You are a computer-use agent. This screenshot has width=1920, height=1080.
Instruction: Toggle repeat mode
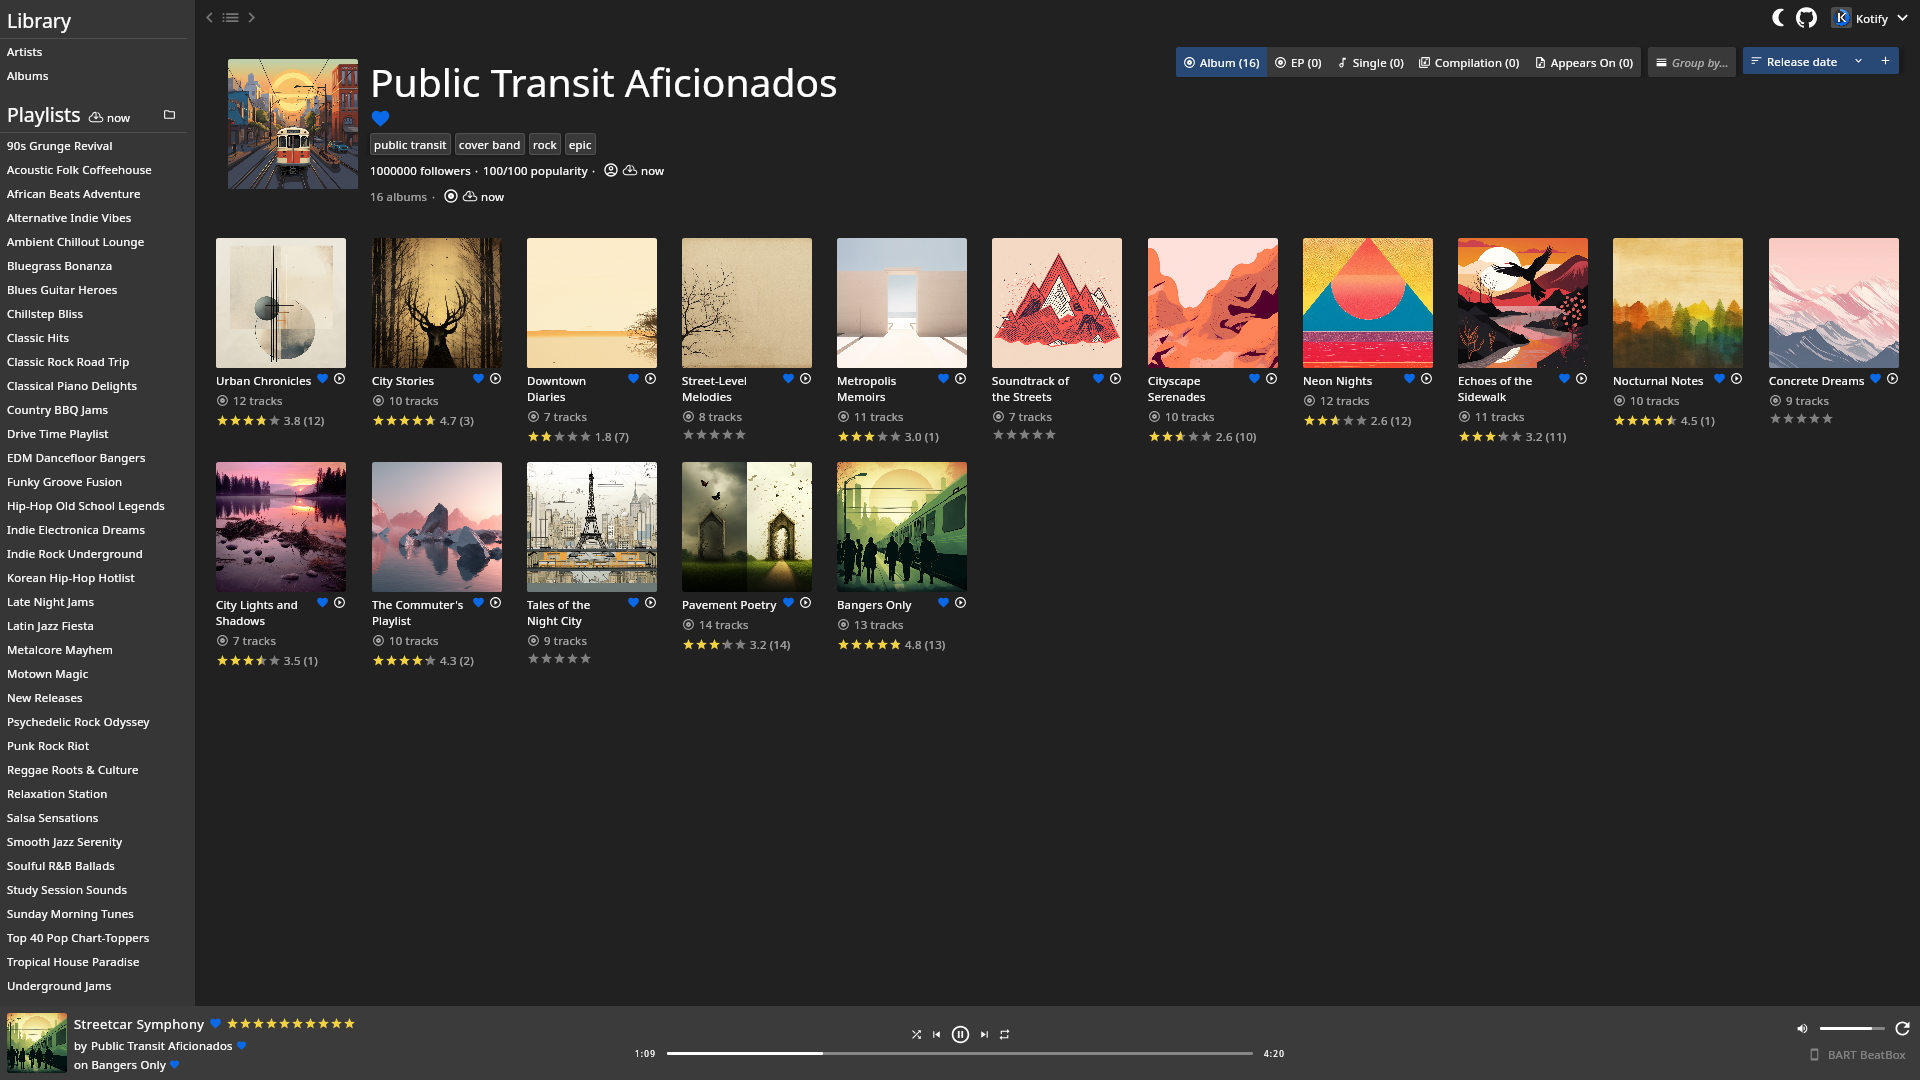[1004, 1035]
